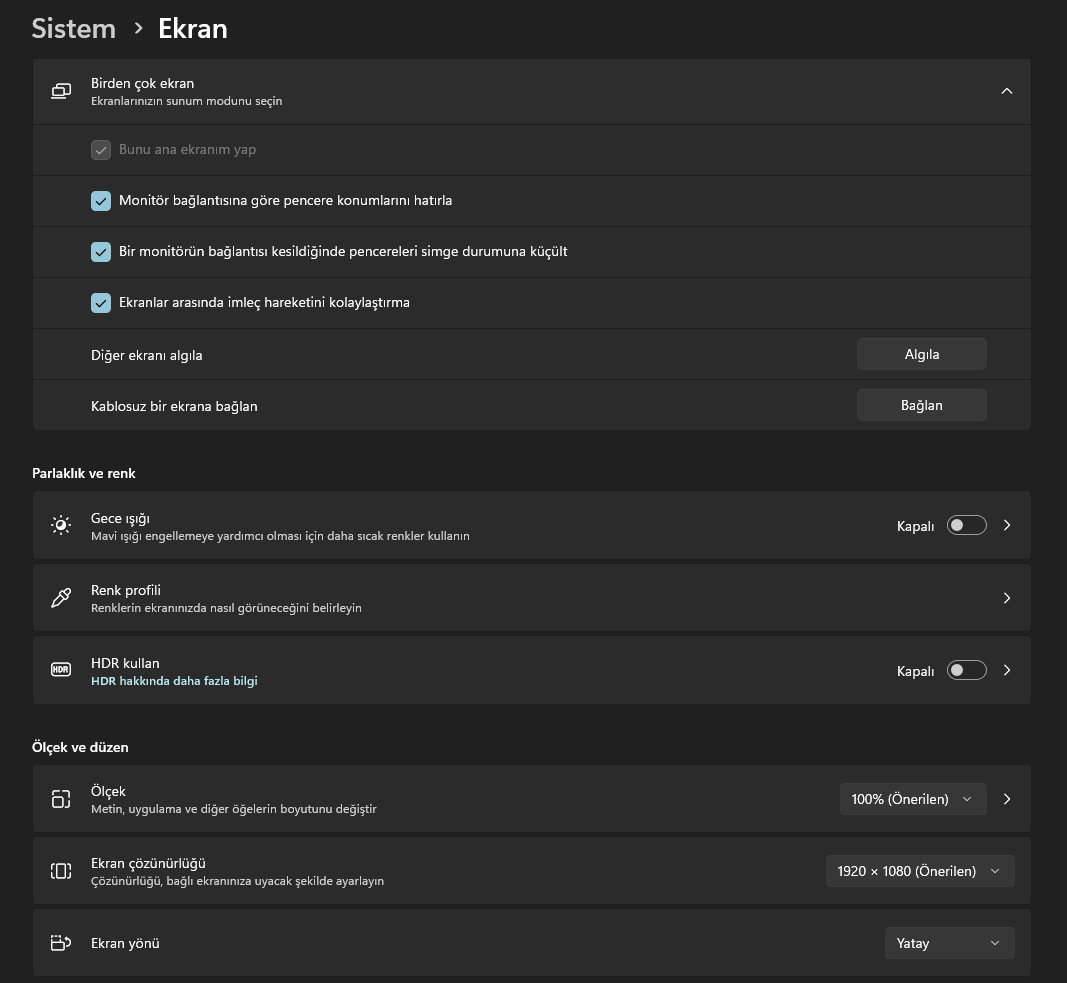
Task: Open the 1920 × 1080 resolution dropdown
Action: click(919, 871)
